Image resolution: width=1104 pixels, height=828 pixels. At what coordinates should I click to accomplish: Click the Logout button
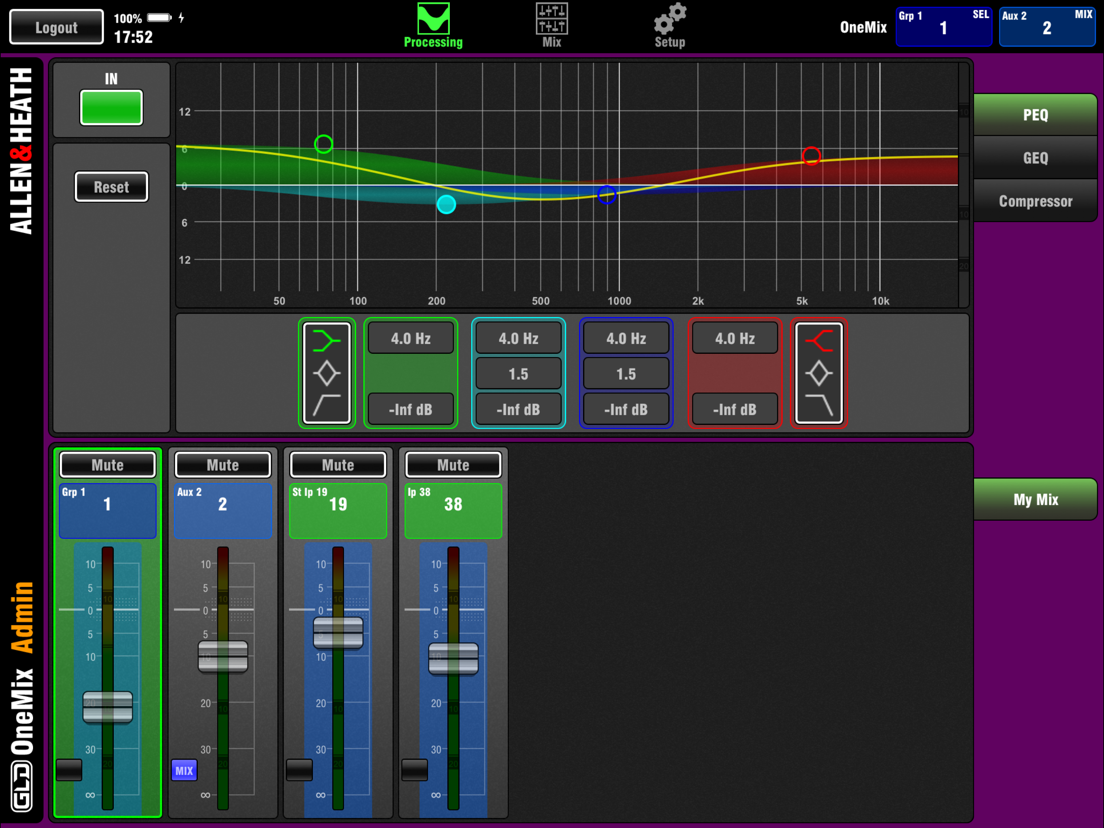[x=56, y=27]
